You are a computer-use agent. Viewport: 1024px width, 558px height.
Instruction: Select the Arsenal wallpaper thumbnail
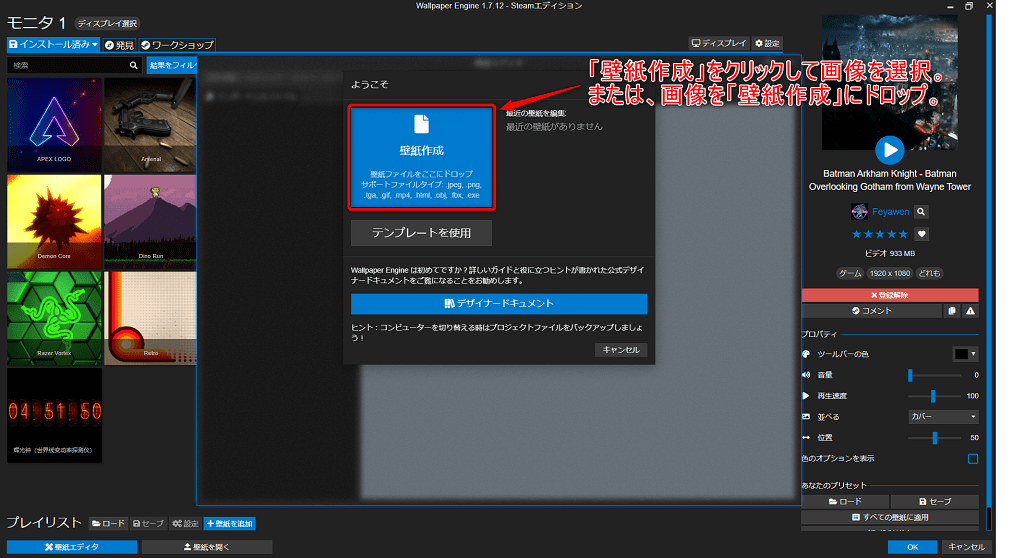(150, 125)
